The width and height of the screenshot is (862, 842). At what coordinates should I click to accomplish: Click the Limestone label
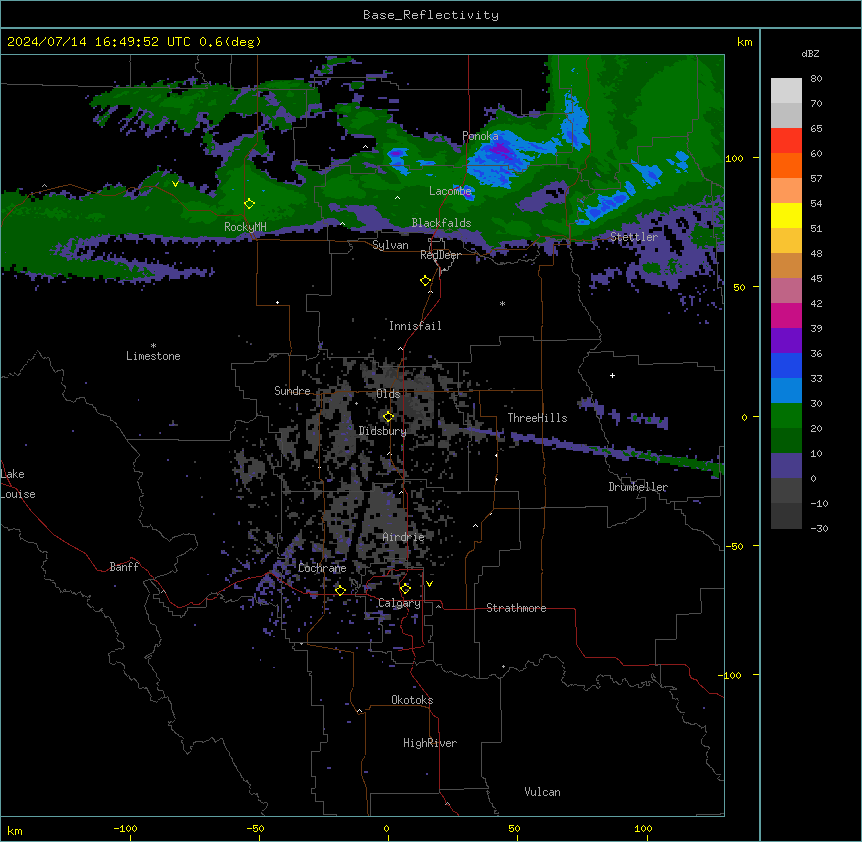click(153, 356)
